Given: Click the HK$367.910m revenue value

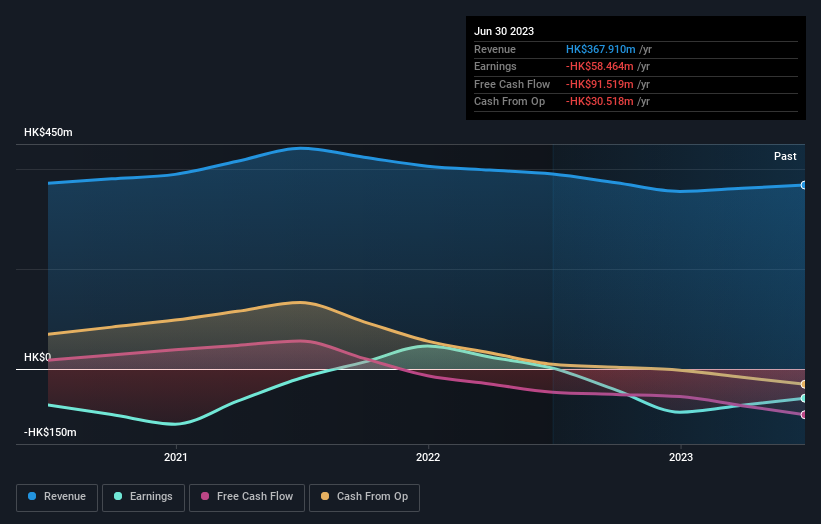Looking at the screenshot, I should click(x=601, y=49).
